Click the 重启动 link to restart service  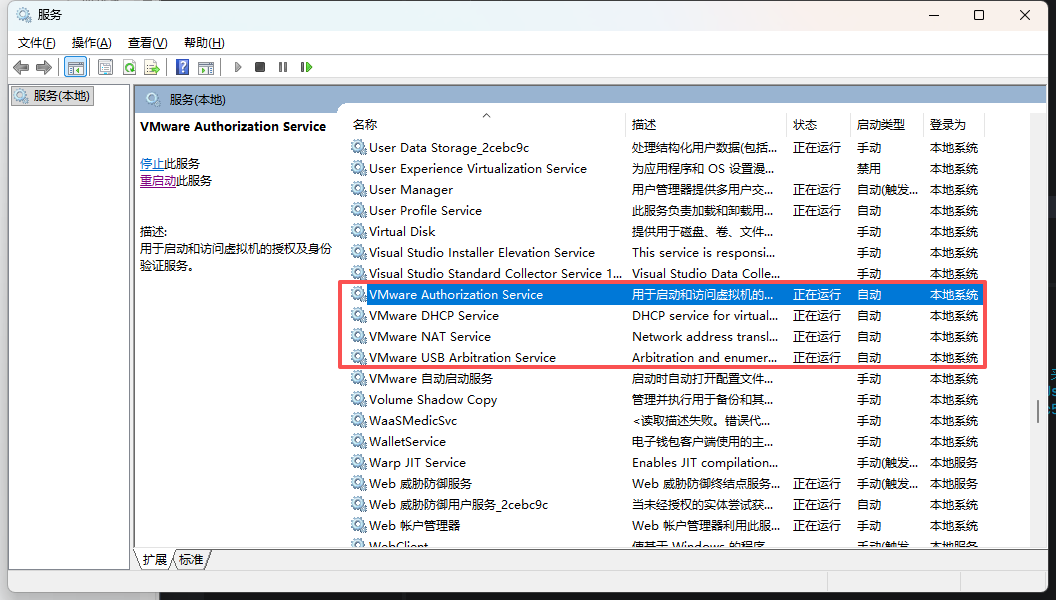(x=158, y=180)
